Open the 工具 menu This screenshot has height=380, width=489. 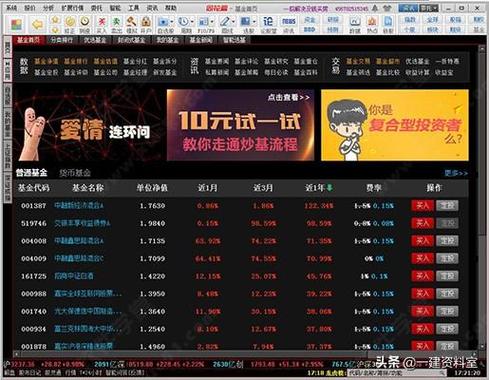(133, 8)
